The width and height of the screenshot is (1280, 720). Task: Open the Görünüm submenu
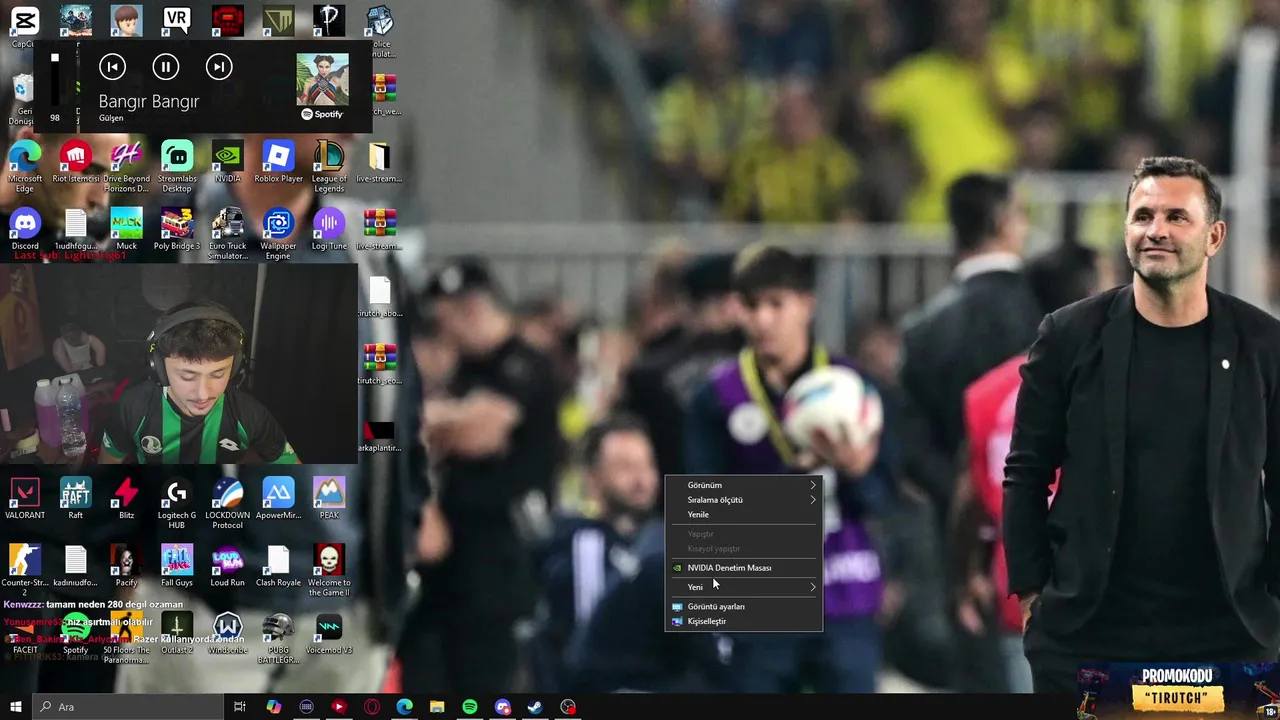[744, 485]
